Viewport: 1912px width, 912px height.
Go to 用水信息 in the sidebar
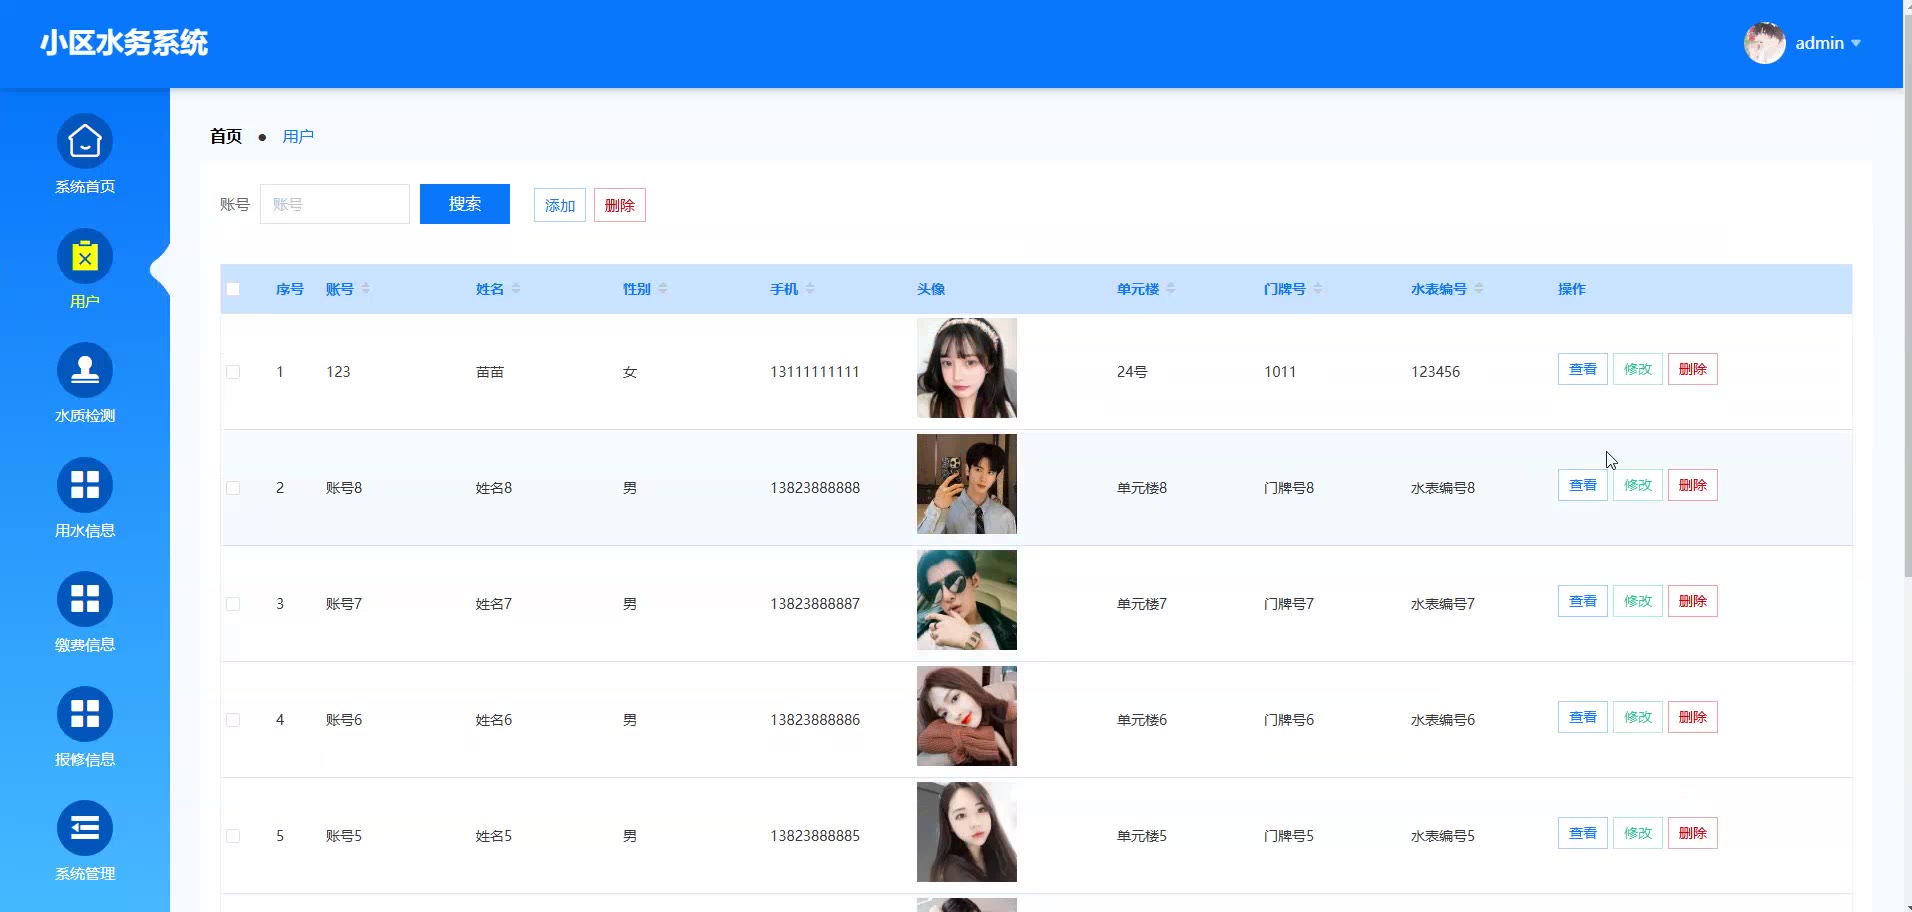coord(85,486)
